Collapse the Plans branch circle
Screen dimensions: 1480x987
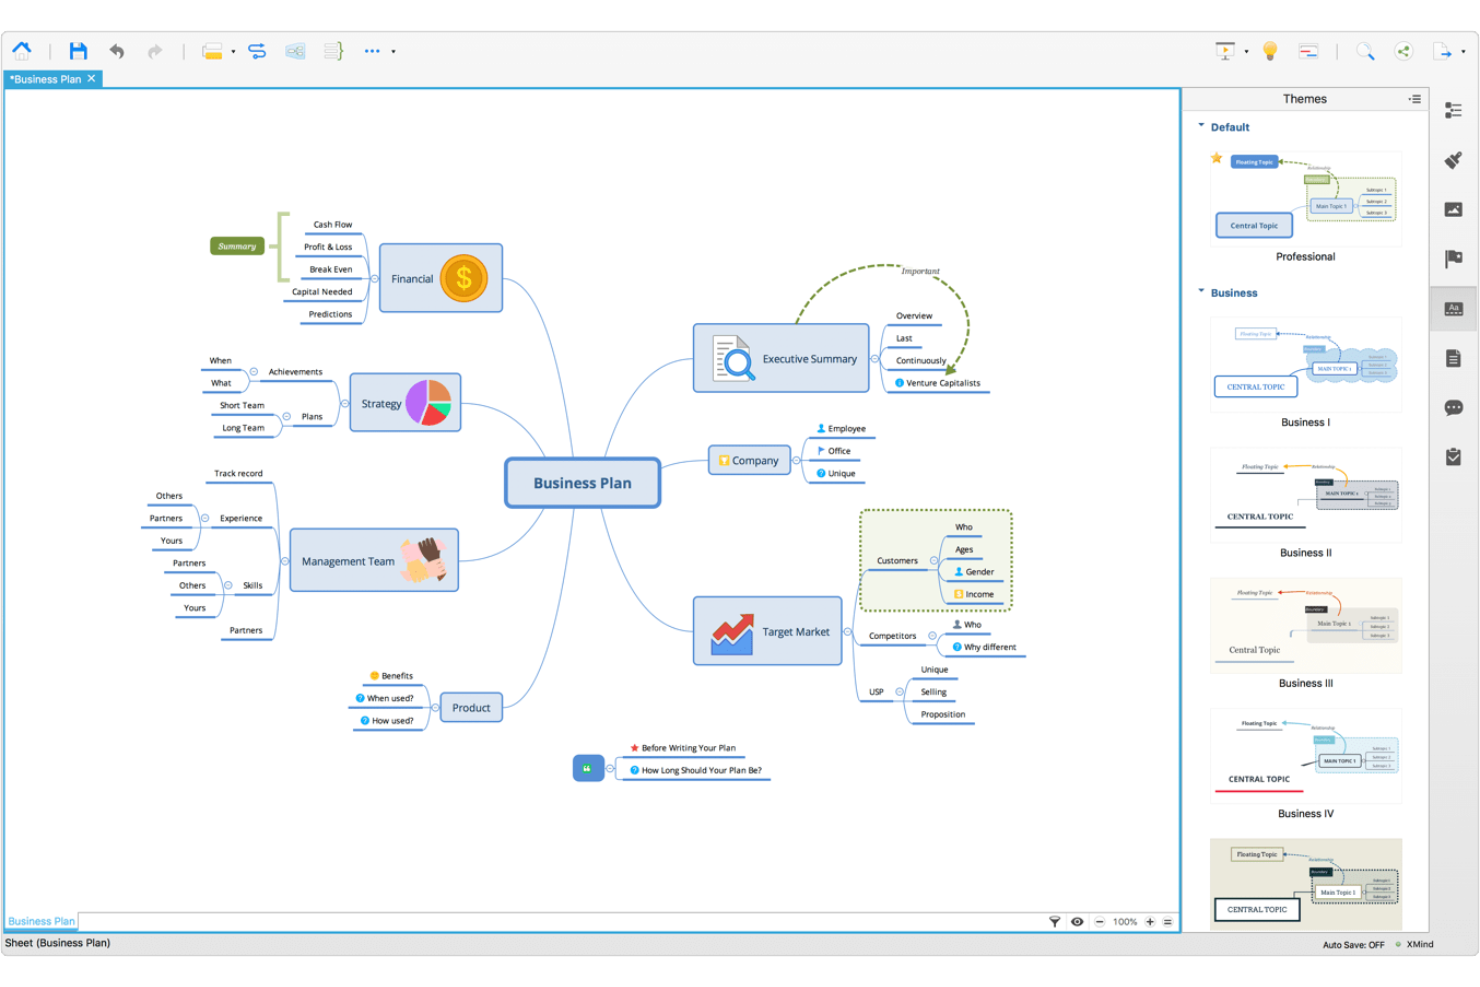[287, 417]
